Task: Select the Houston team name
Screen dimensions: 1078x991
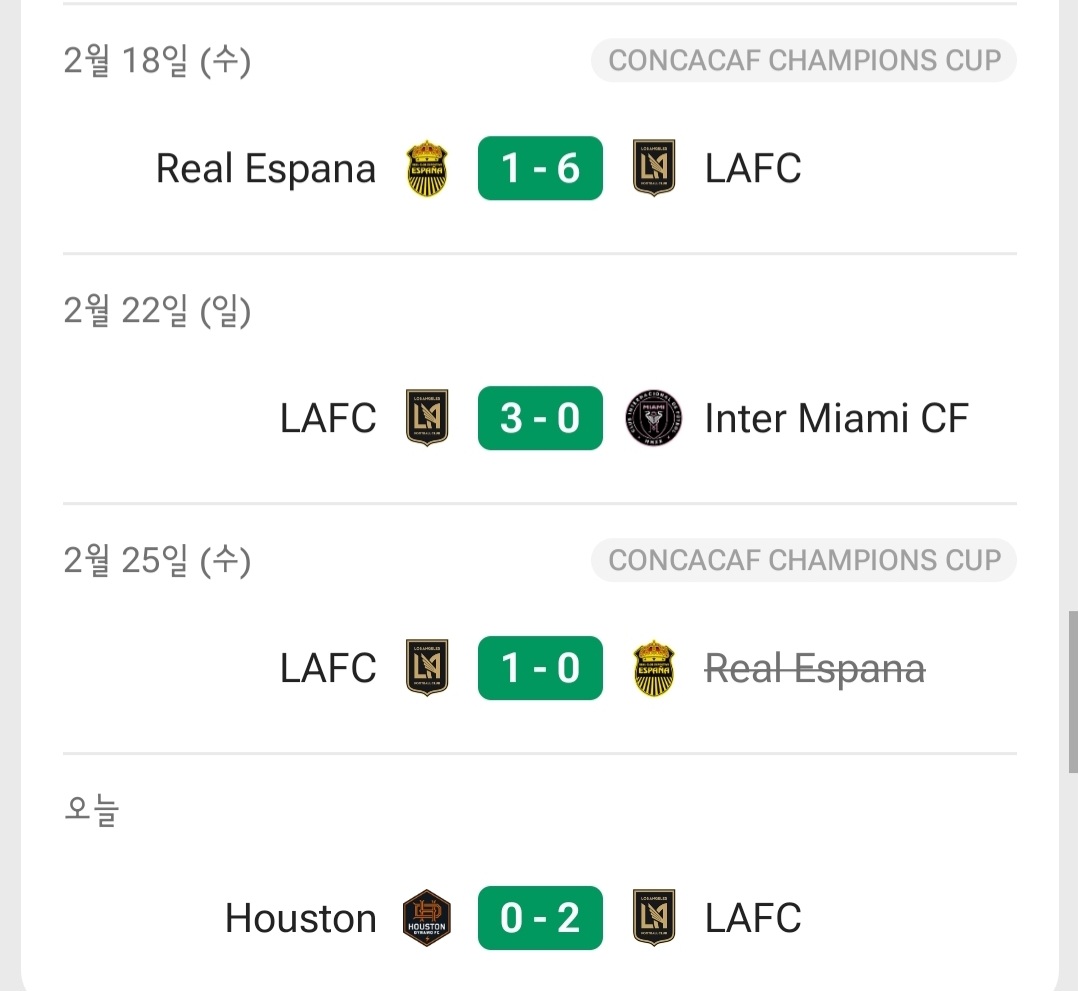Action: click(301, 918)
